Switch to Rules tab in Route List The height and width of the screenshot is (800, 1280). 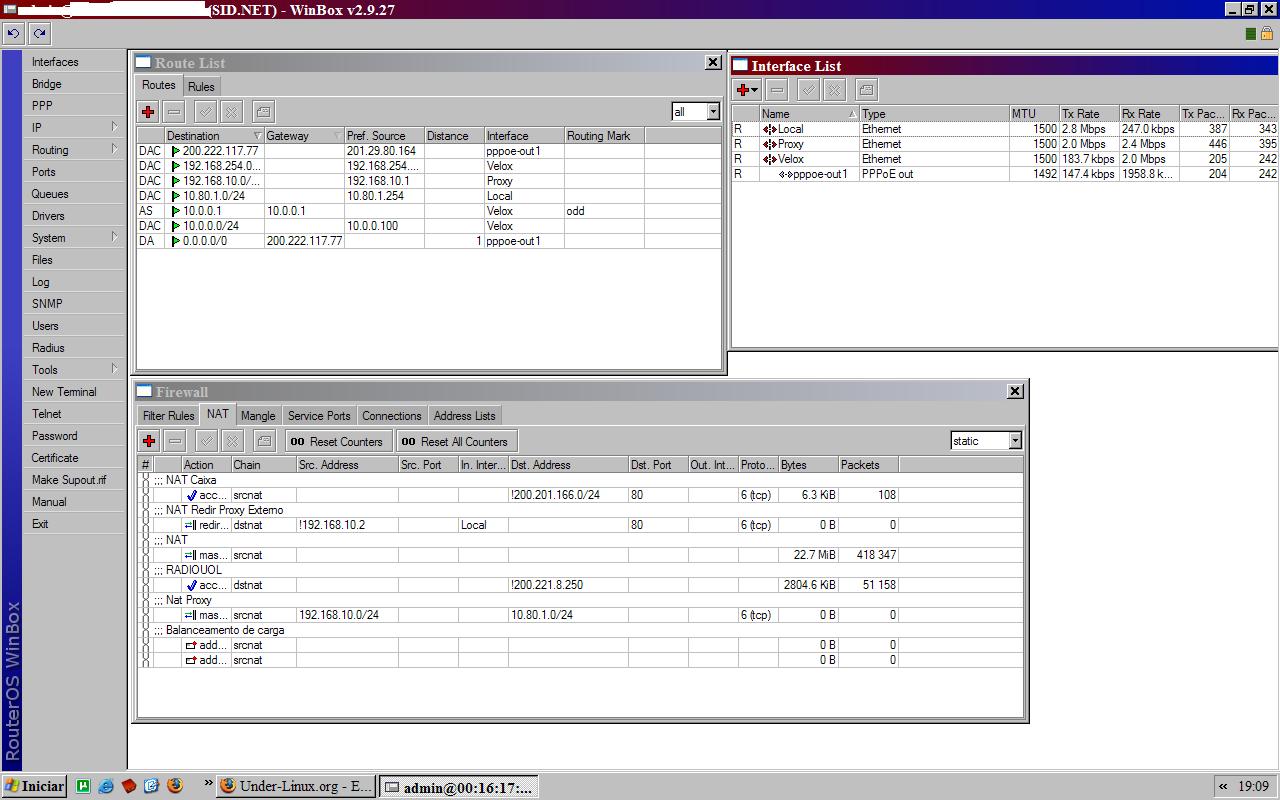click(x=201, y=86)
